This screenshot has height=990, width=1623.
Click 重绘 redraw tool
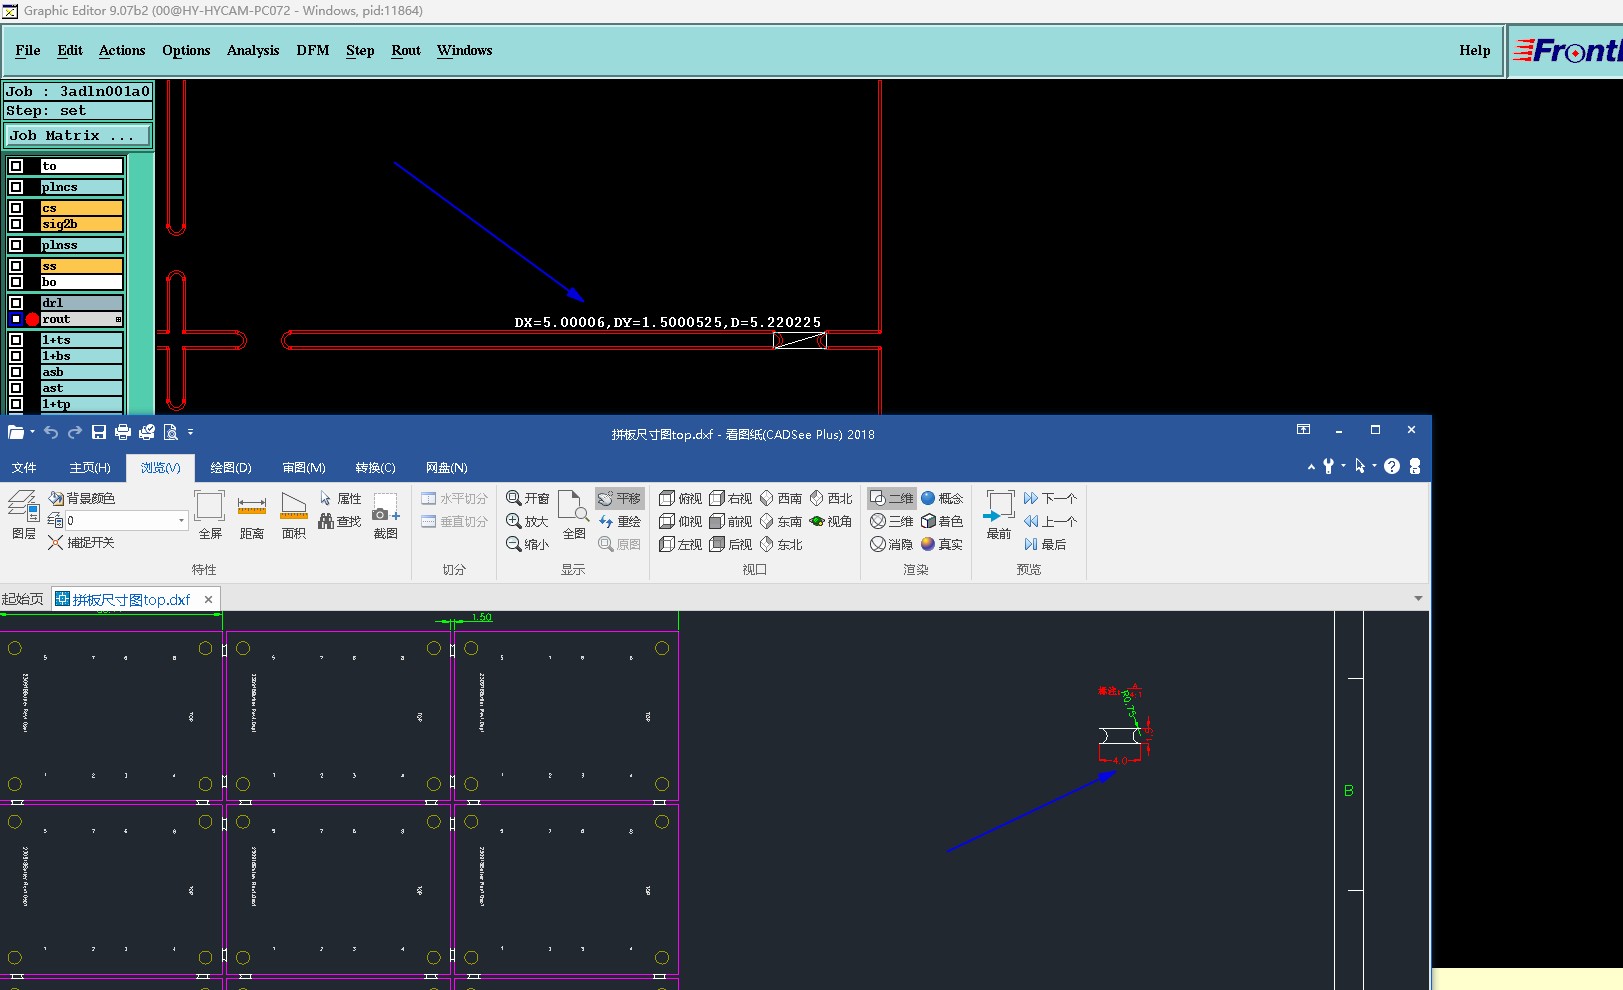coord(620,521)
